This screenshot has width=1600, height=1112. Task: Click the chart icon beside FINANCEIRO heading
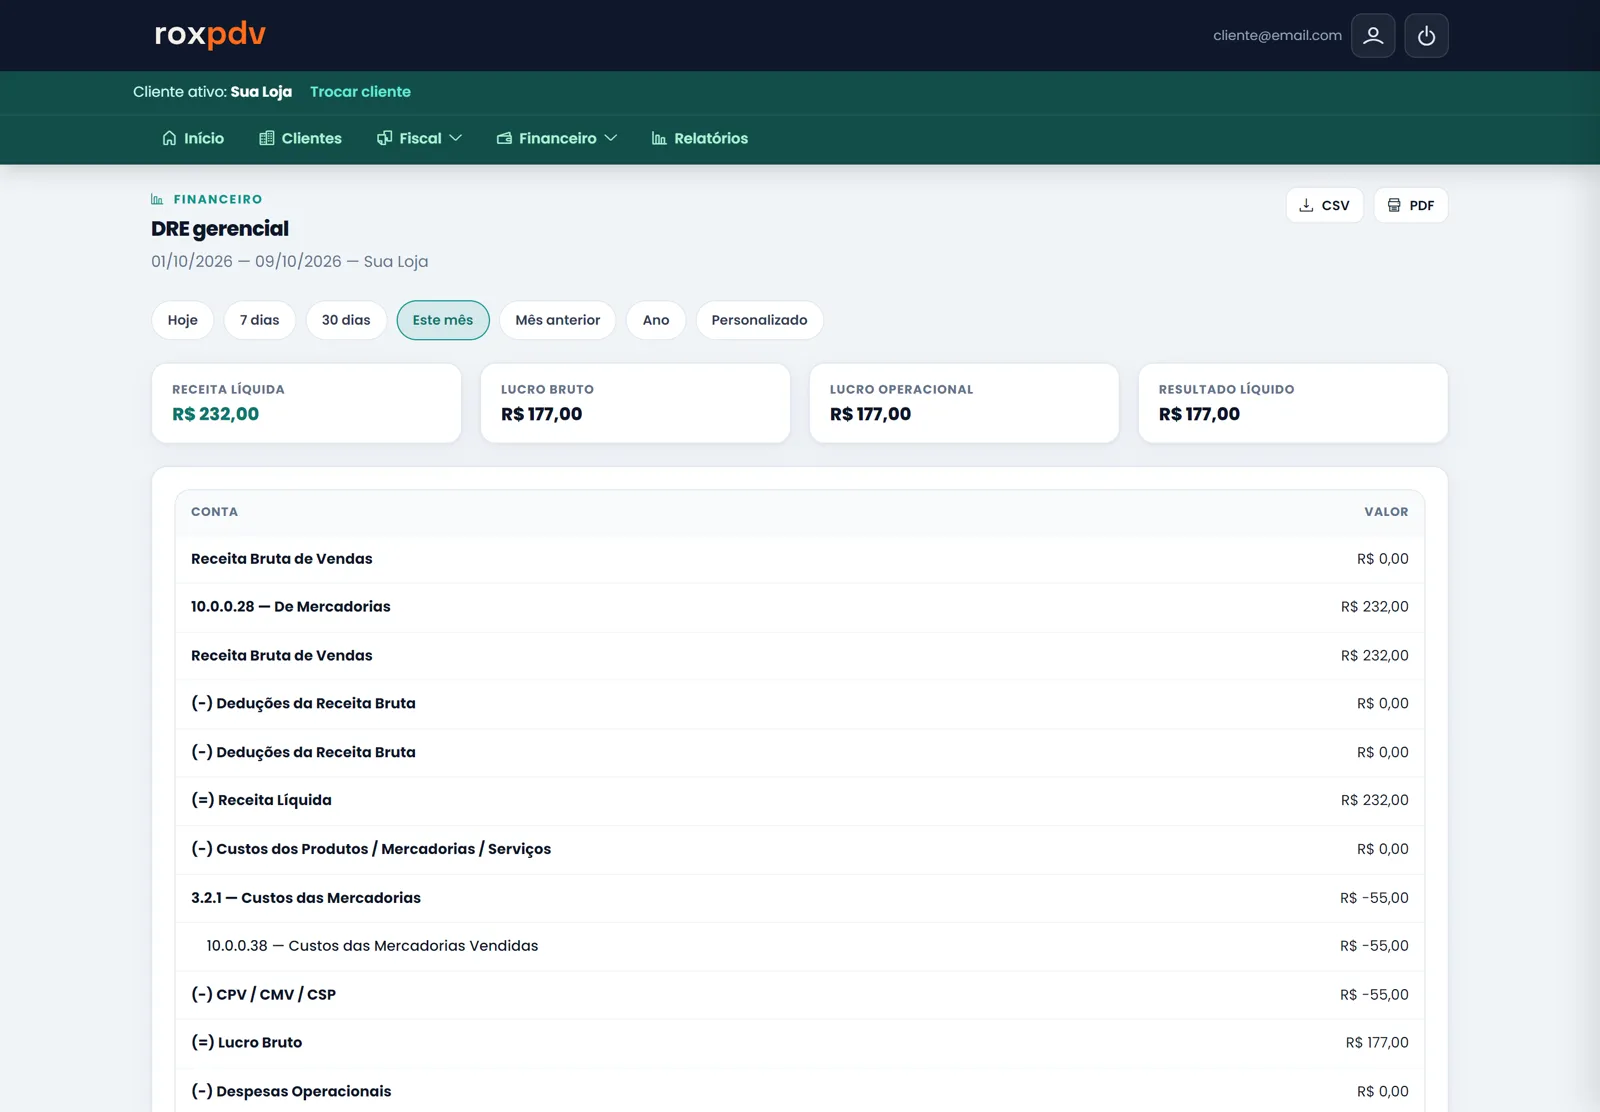(x=157, y=199)
